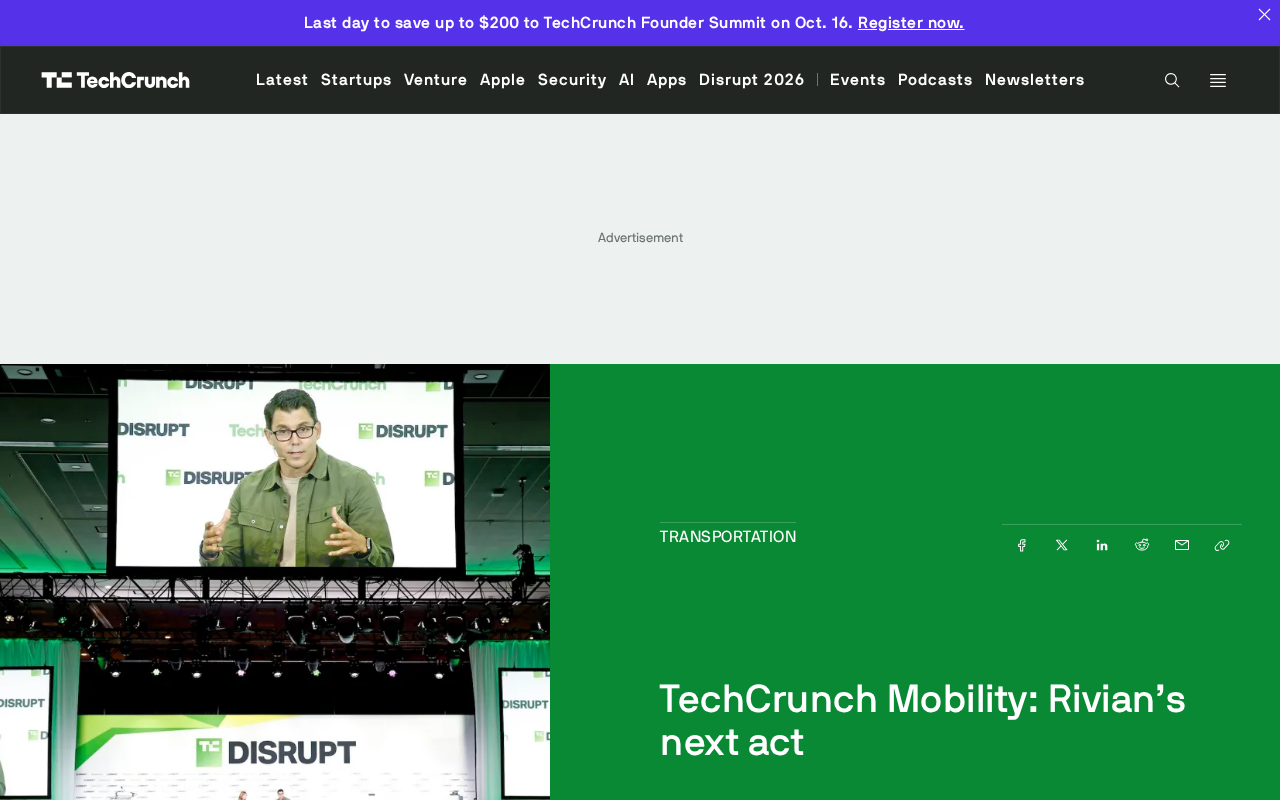Open the Newsletters page

(1035, 79)
